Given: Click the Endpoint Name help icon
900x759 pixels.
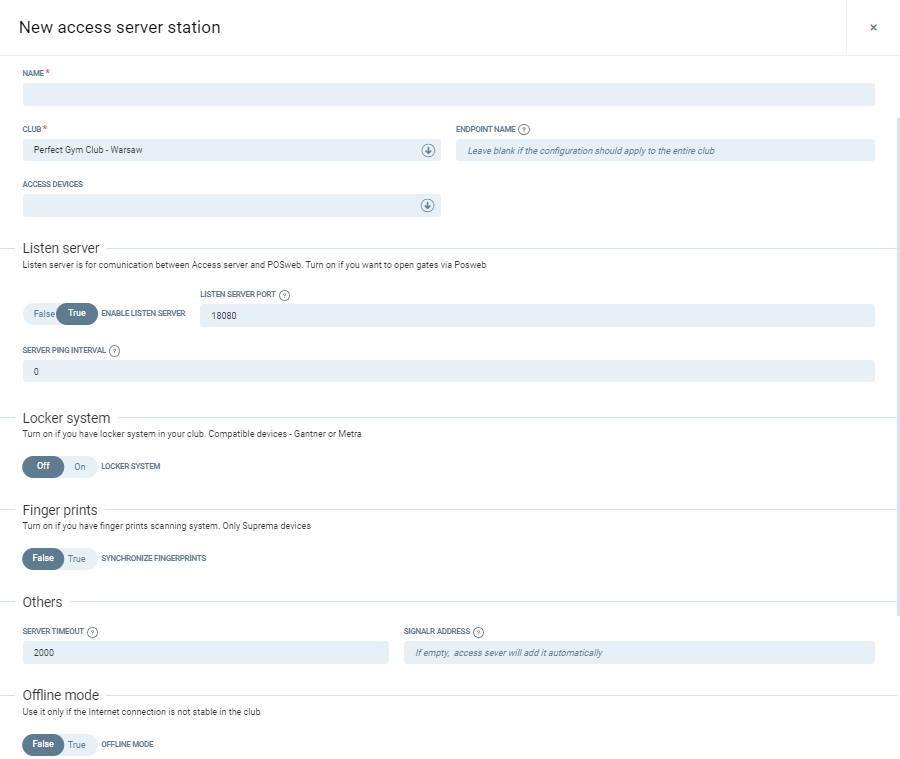Looking at the screenshot, I should (x=524, y=129).
